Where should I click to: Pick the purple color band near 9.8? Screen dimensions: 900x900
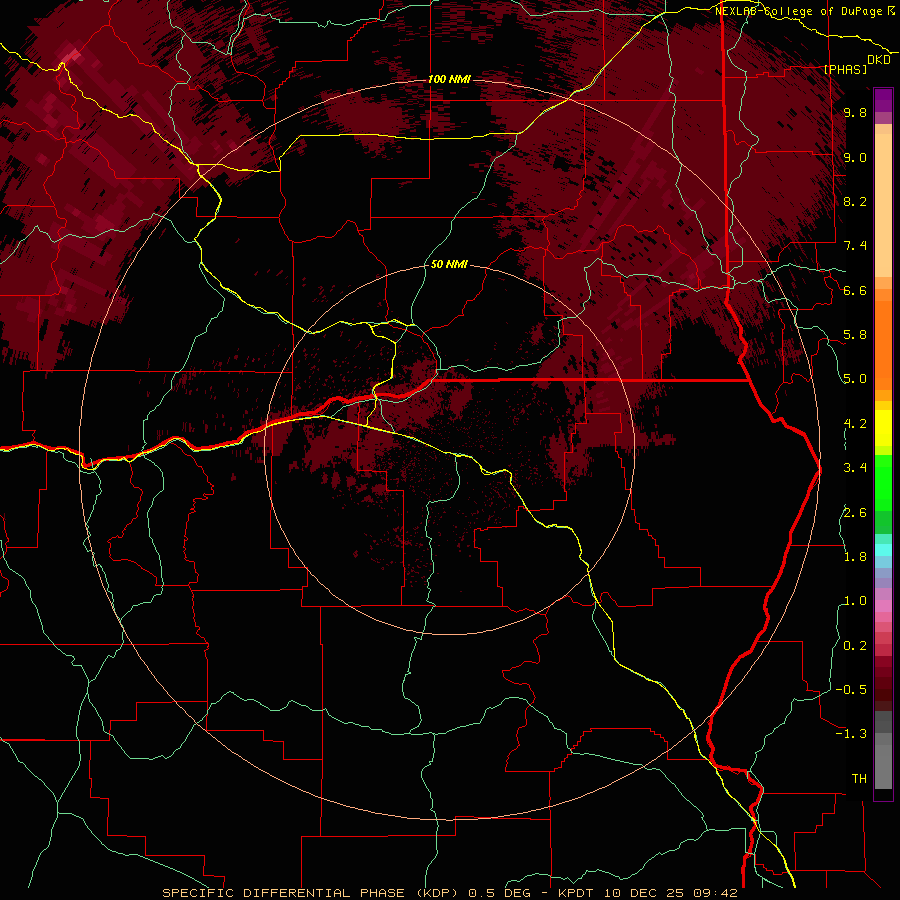click(x=883, y=100)
